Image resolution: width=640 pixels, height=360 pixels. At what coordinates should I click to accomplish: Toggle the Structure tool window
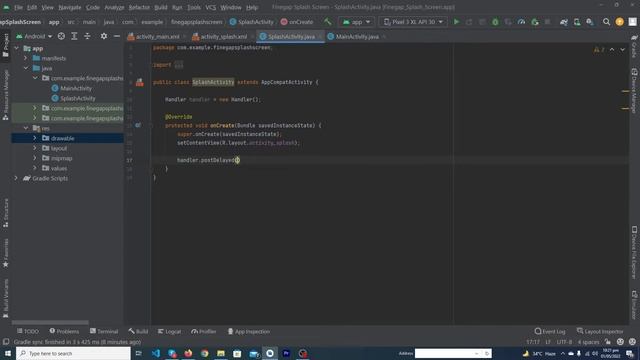pos(6,213)
